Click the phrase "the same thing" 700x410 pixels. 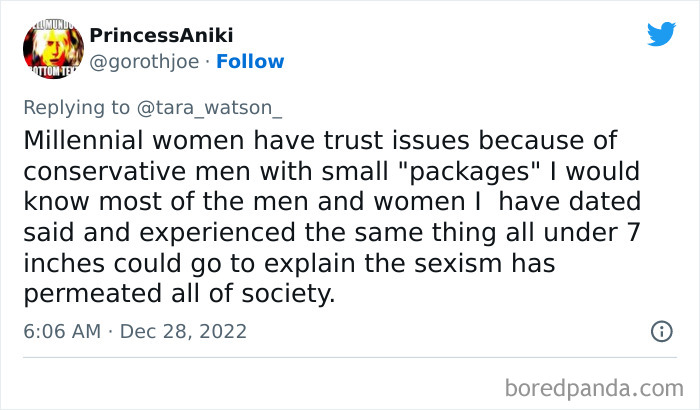pos(437,233)
